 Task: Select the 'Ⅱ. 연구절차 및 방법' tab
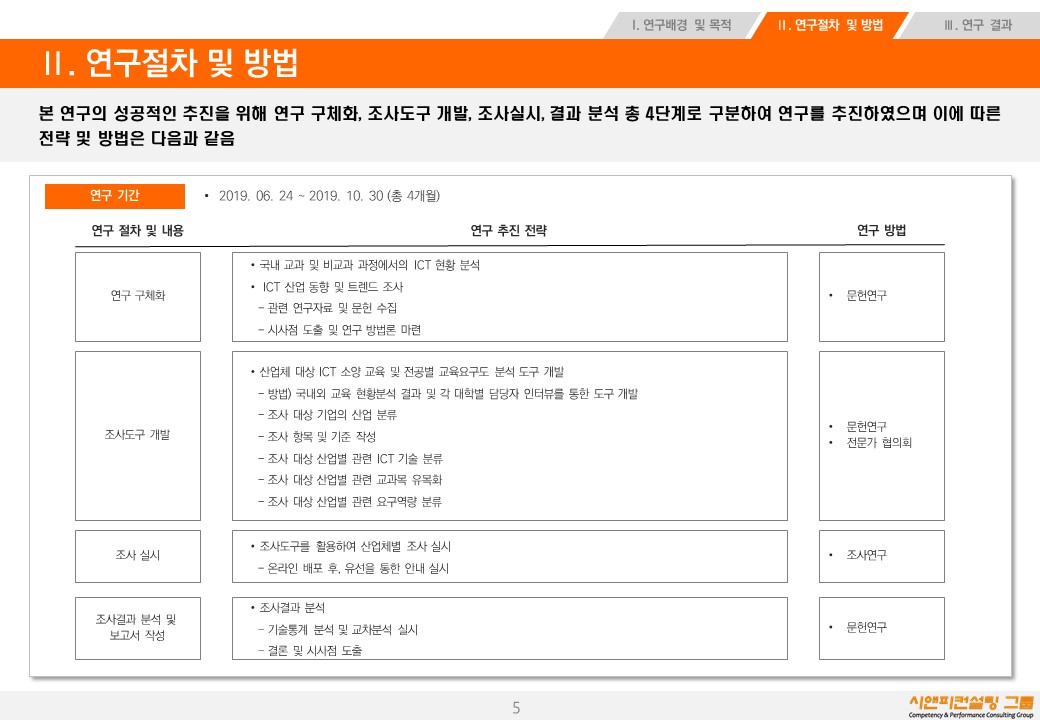[830, 25]
